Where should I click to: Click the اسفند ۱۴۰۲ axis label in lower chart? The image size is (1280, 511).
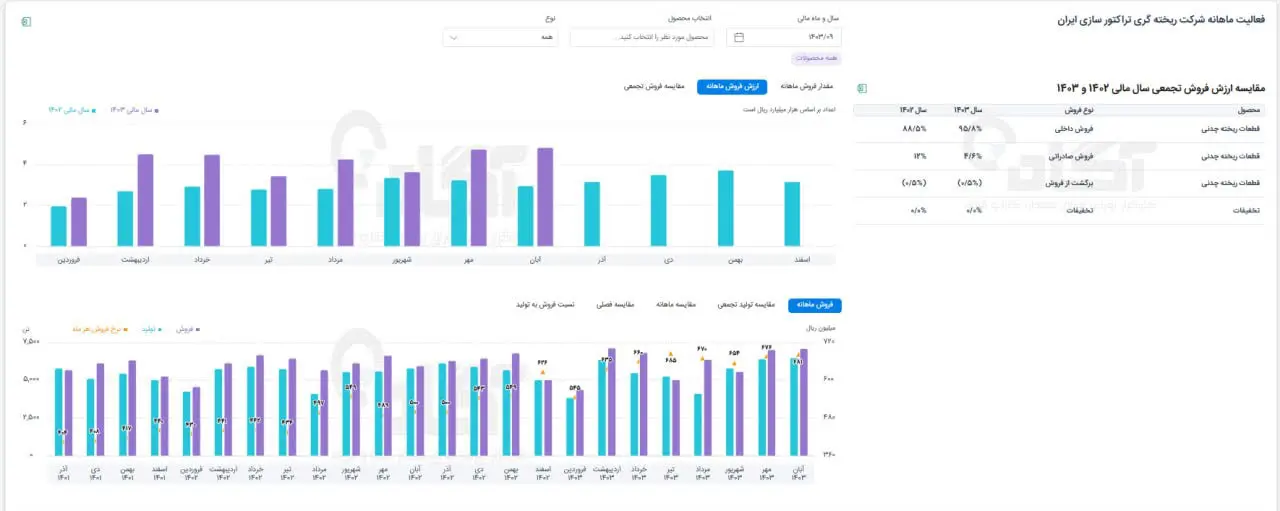tap(542, 472)
